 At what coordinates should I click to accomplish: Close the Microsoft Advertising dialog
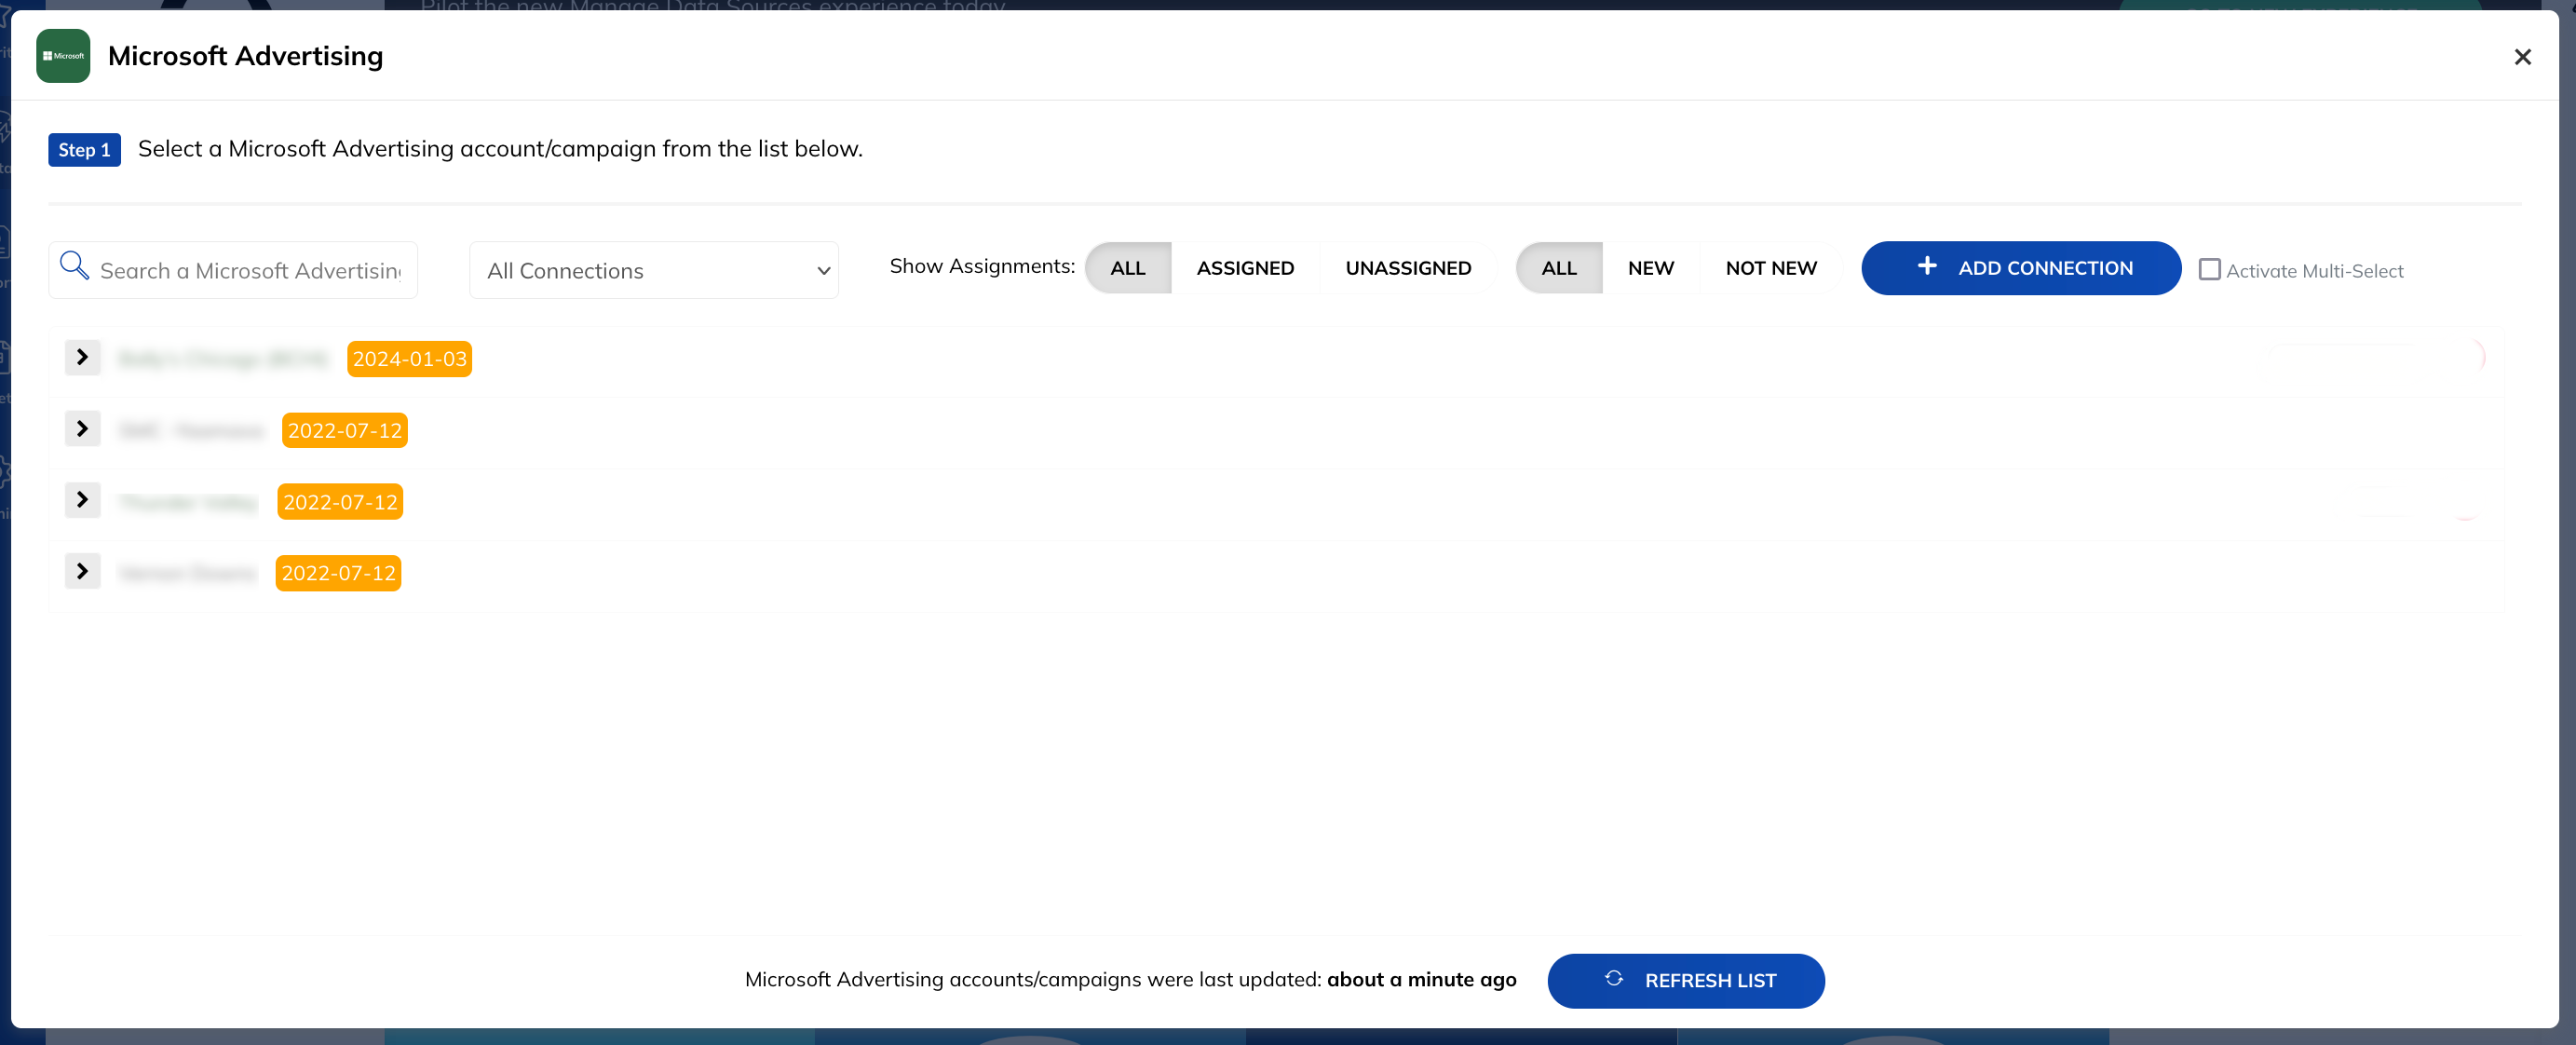pos(2522,57)
